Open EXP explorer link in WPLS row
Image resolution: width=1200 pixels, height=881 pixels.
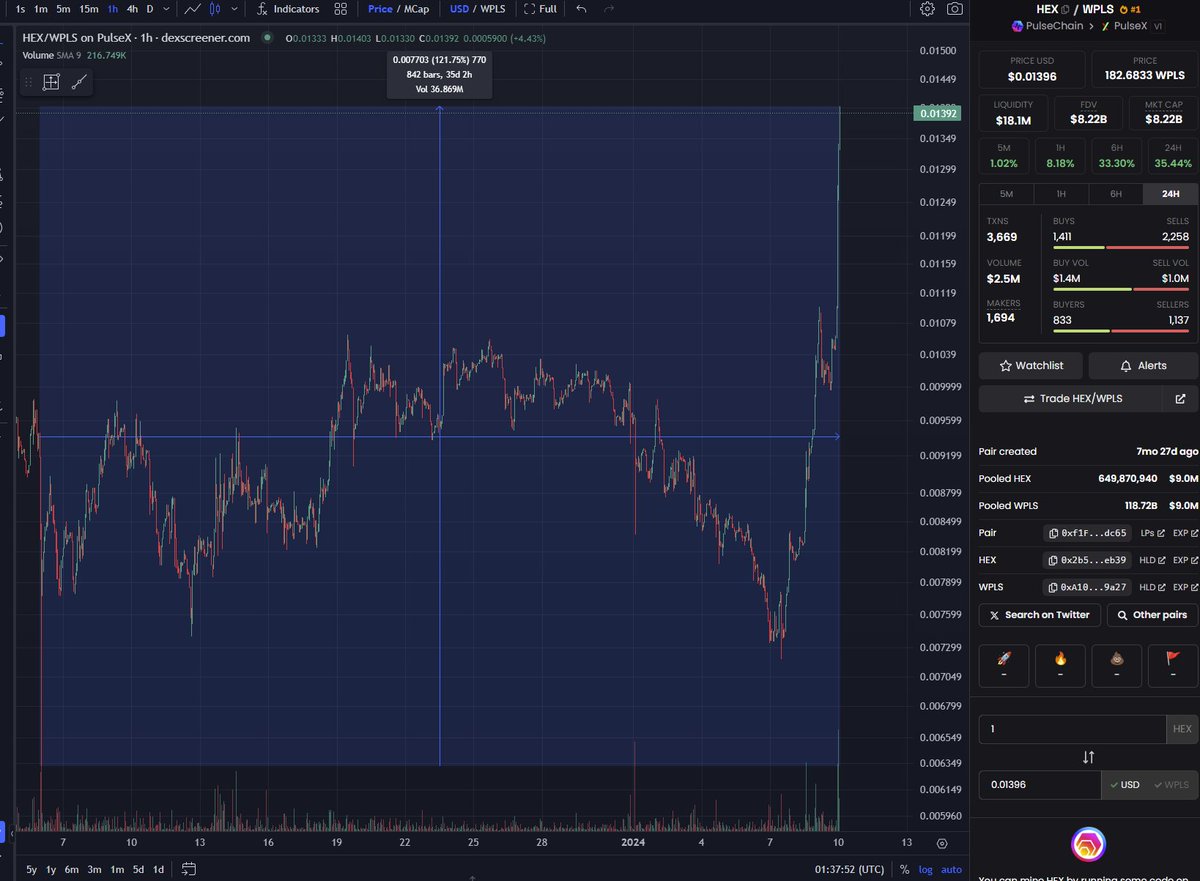coord(1184,587)
